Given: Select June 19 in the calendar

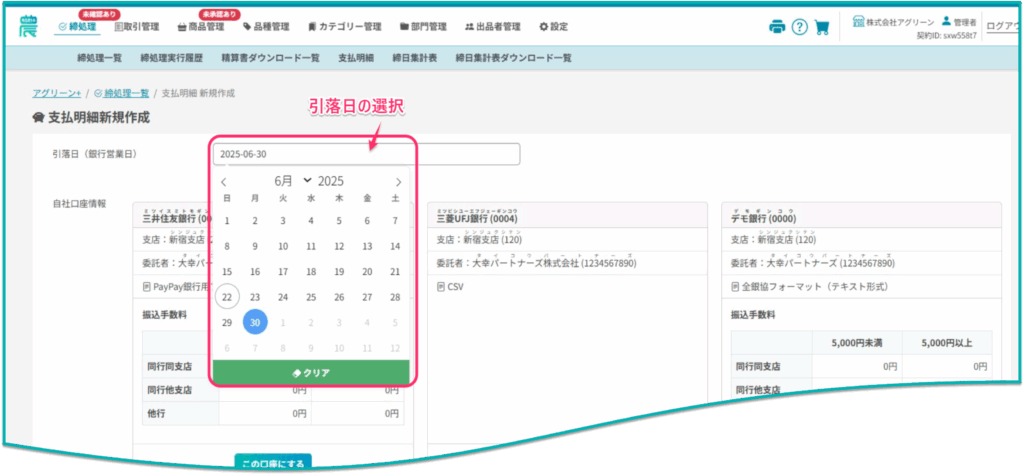Looking at the screenshot, I should (x=339, y=272).
